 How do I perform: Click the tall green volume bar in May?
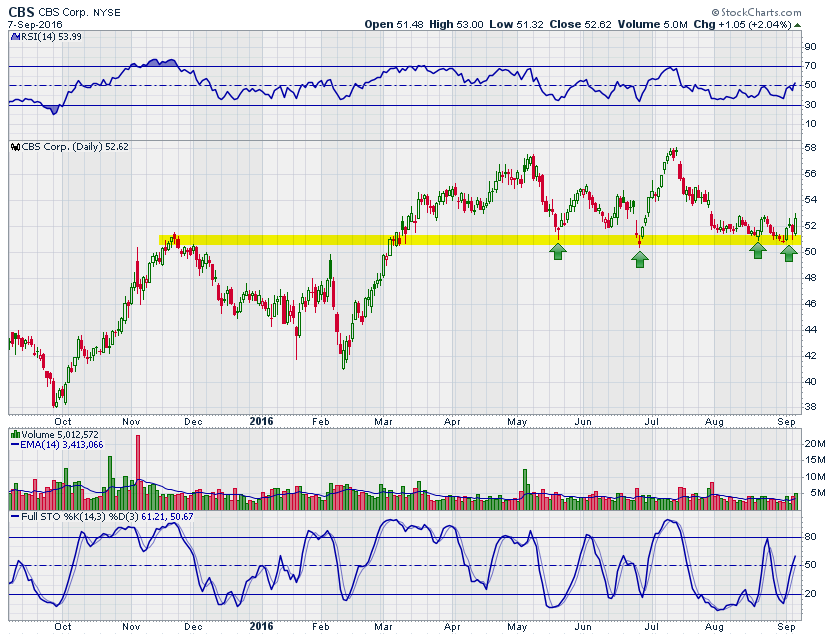coord(525,490)
